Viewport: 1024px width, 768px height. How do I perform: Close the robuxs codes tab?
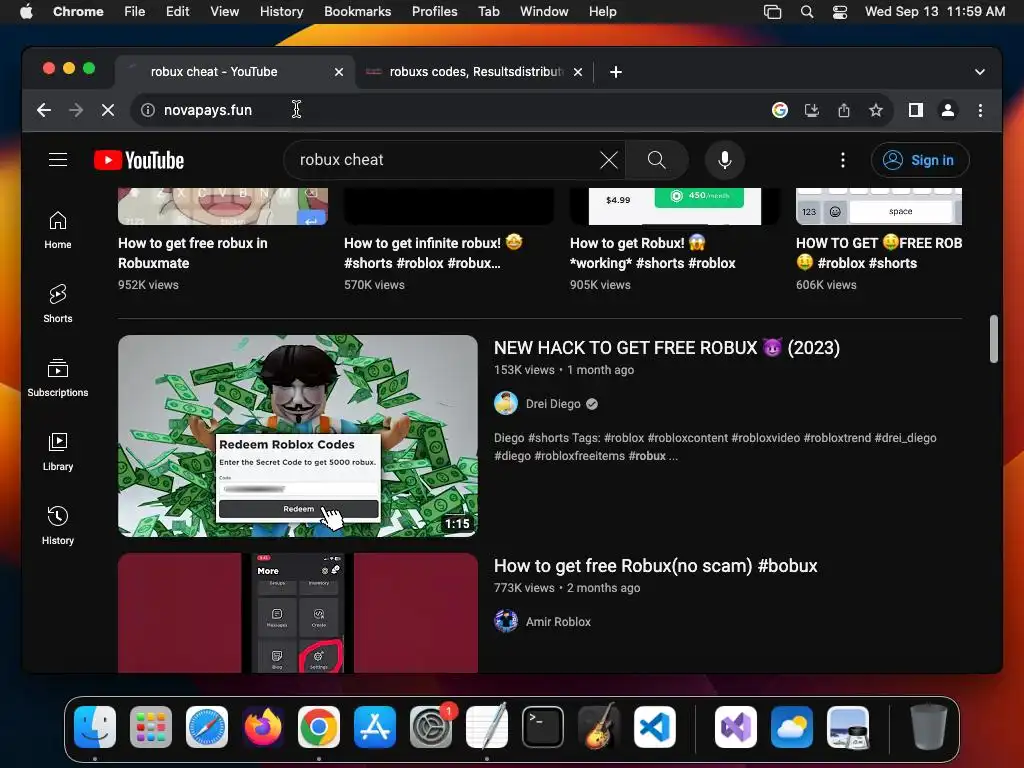pyautogui.click(x=578, y=72)
